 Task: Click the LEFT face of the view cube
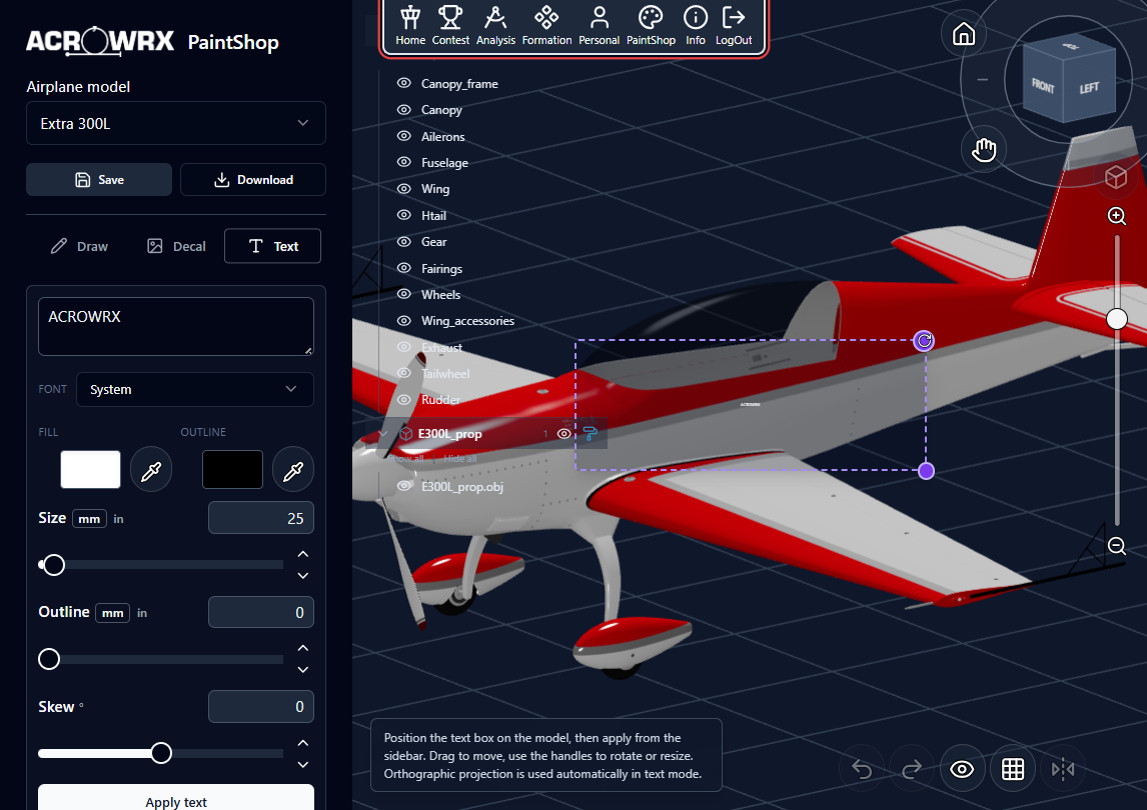[1088, 88]
